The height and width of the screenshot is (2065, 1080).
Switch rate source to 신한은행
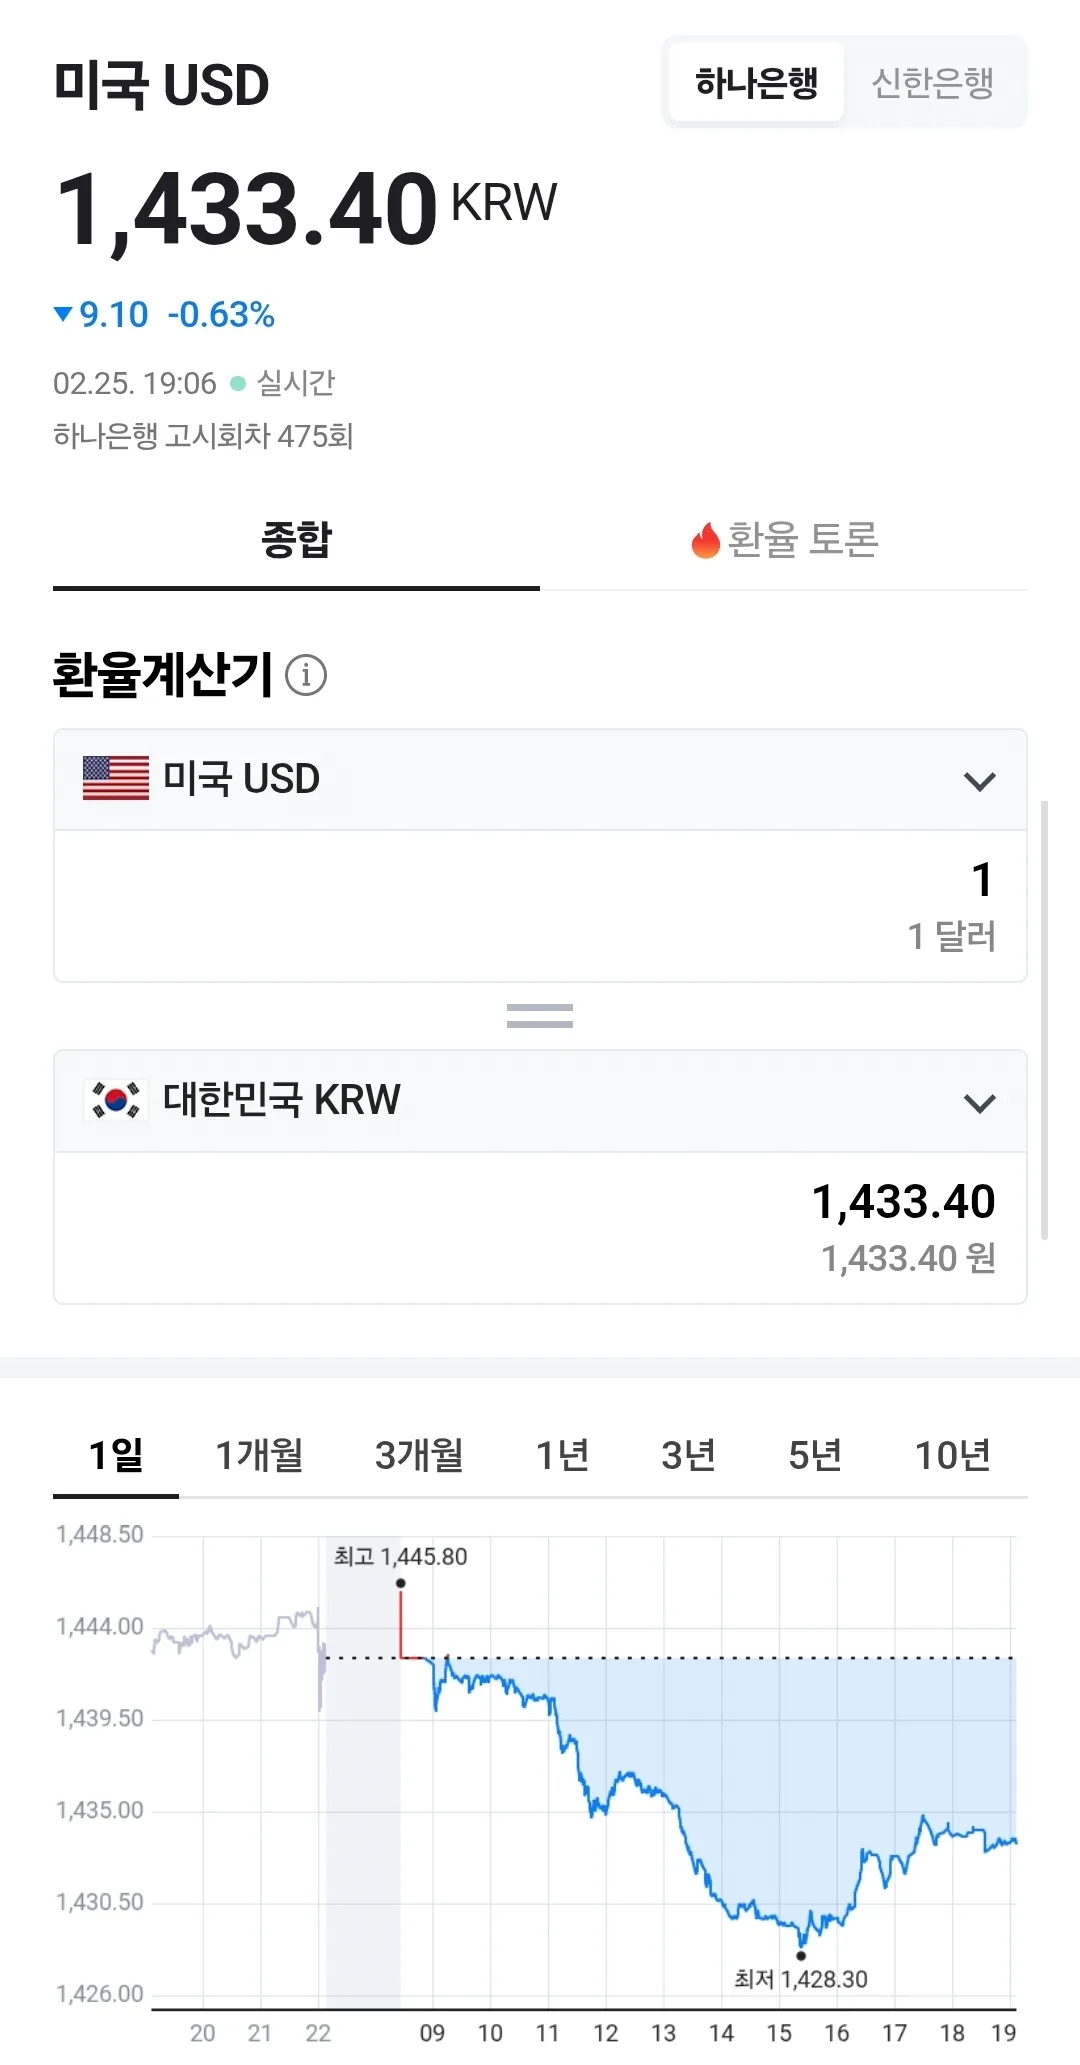933,82
